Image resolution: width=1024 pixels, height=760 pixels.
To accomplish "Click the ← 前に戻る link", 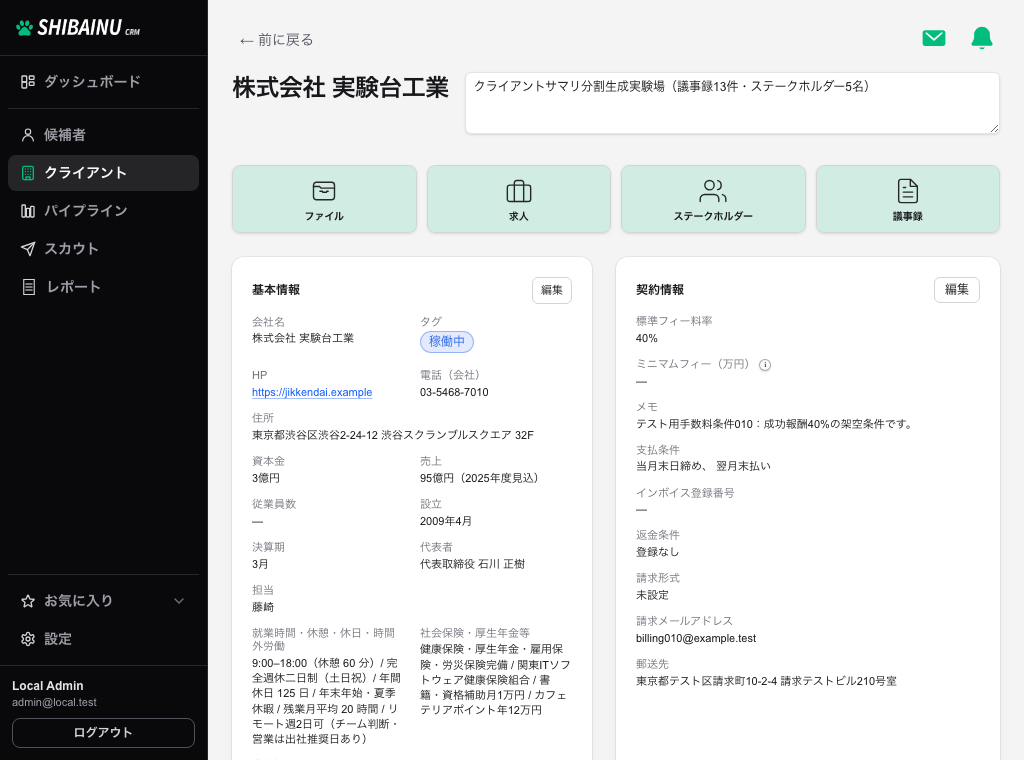I will tap(276, 40).
